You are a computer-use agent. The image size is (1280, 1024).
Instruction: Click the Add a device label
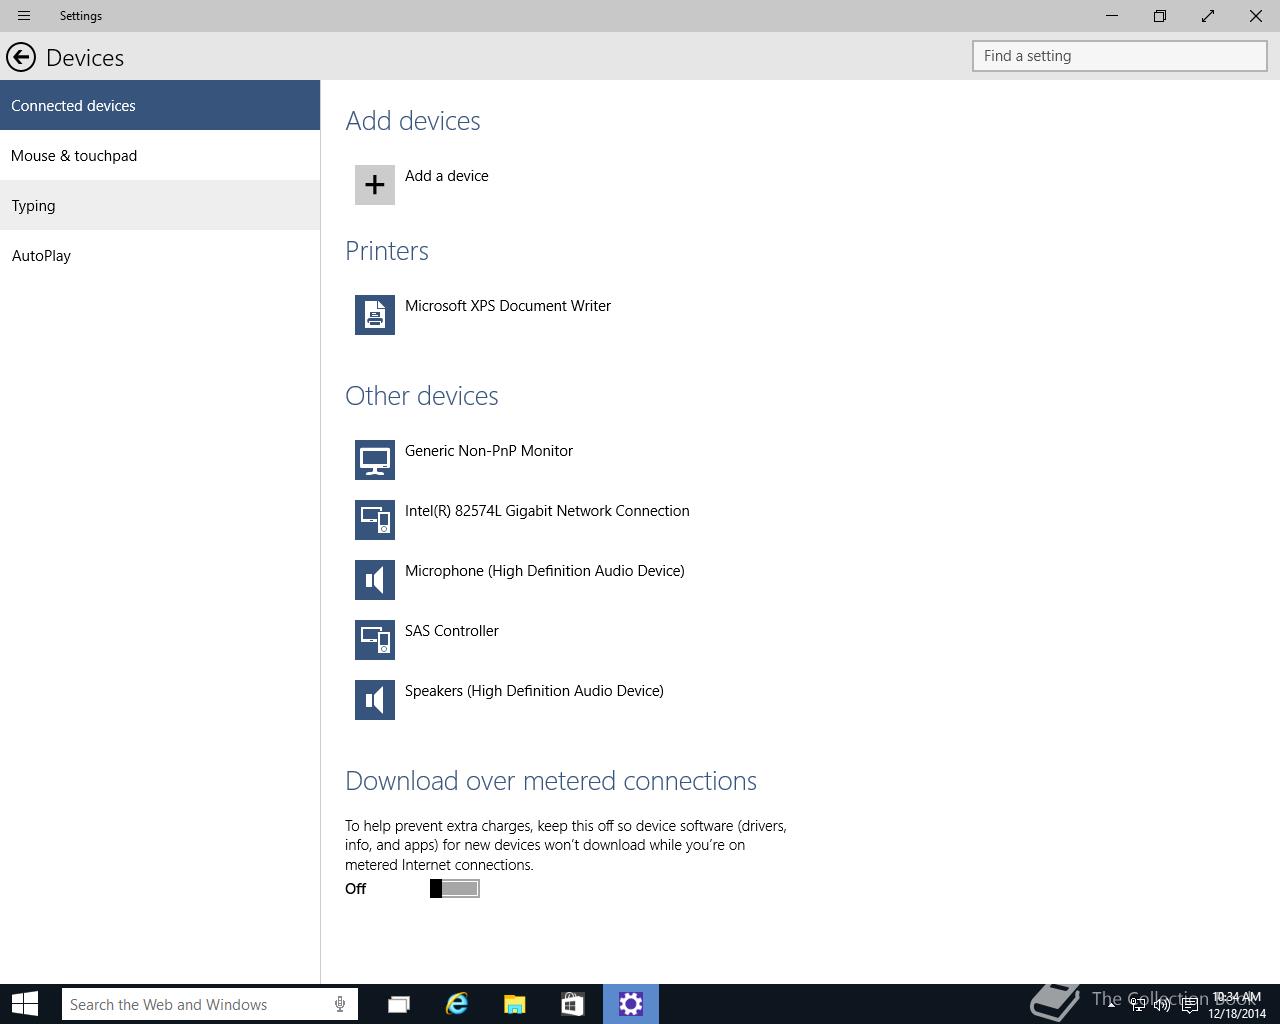tap(447, 176)
